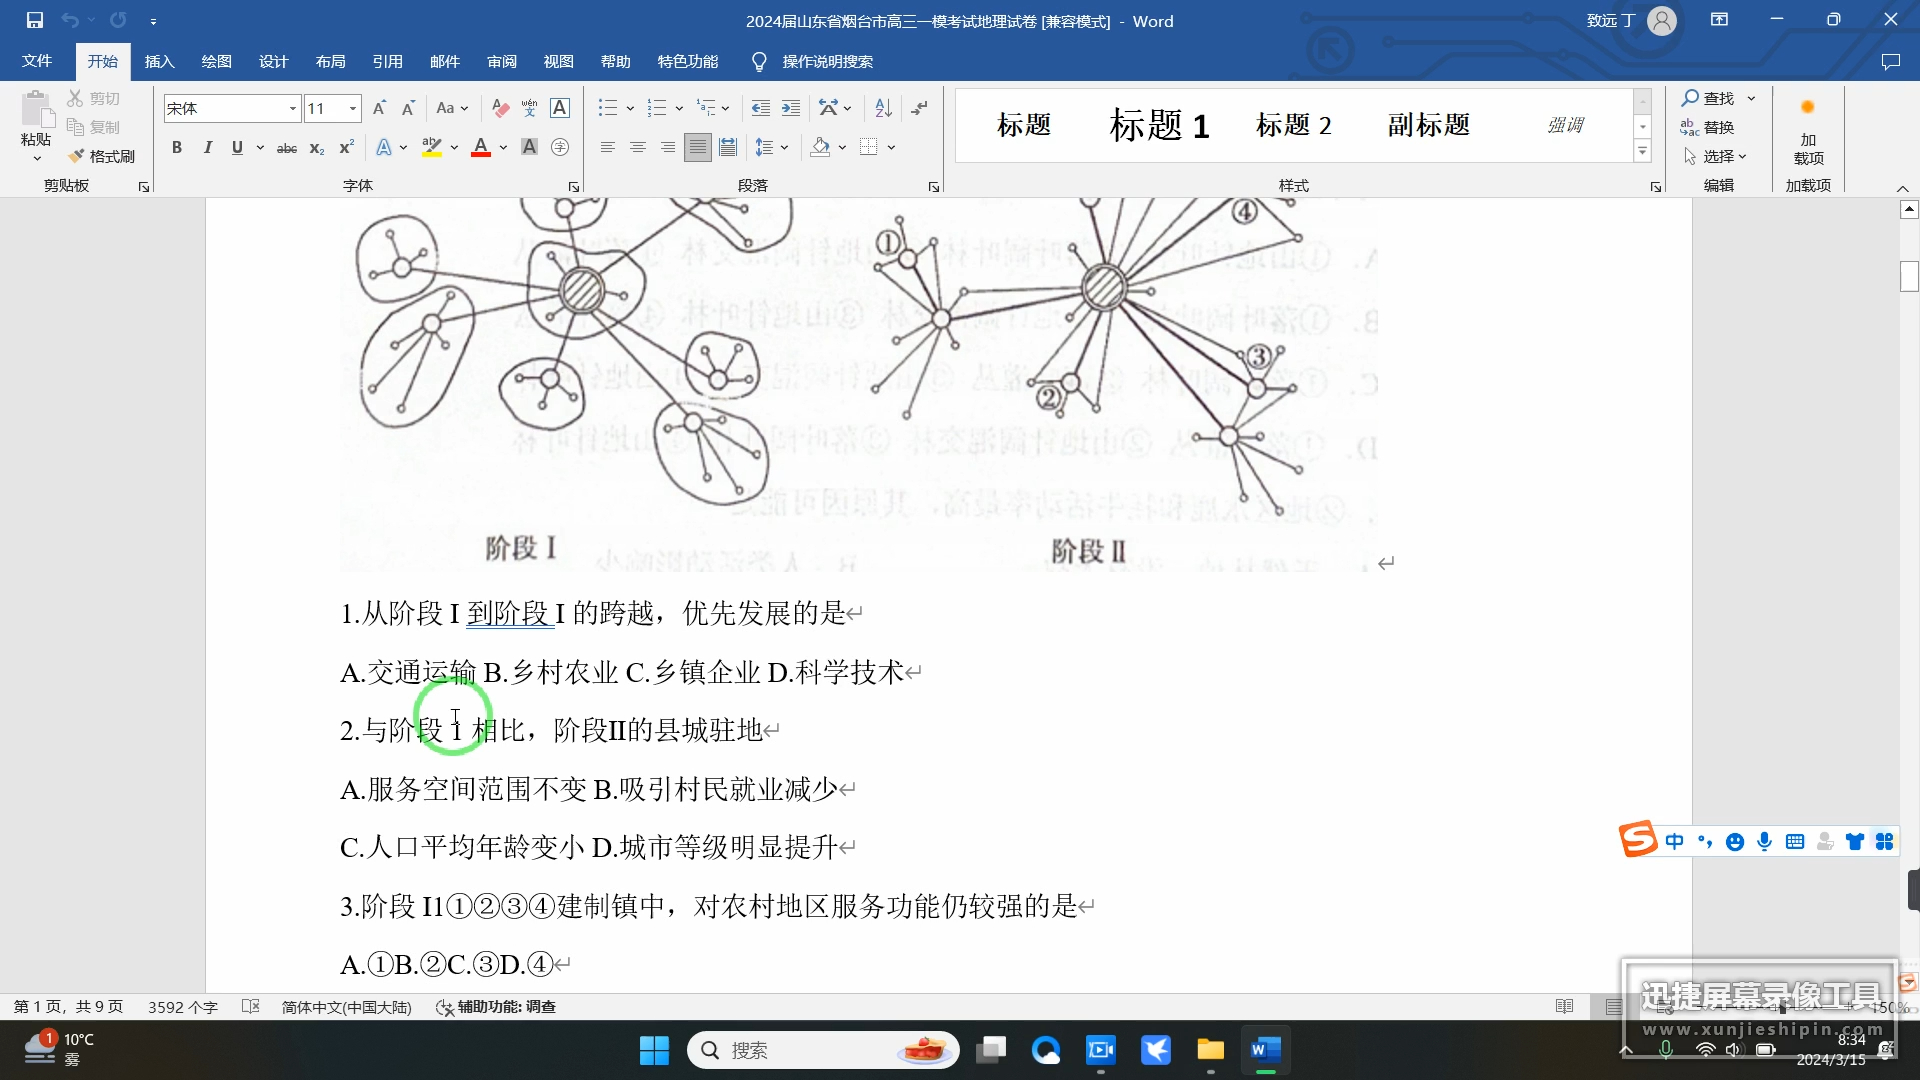Open the File (文件) tab
1920x1080 pixels.
coord(37,62)
